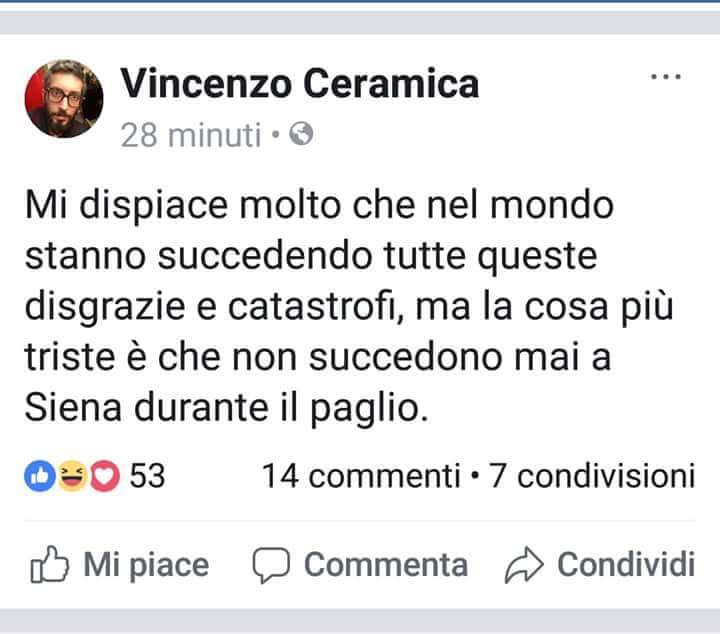Click the thumbs-up outline icon beside Mi piace
720x634 pixels.
tap(49, 566)
